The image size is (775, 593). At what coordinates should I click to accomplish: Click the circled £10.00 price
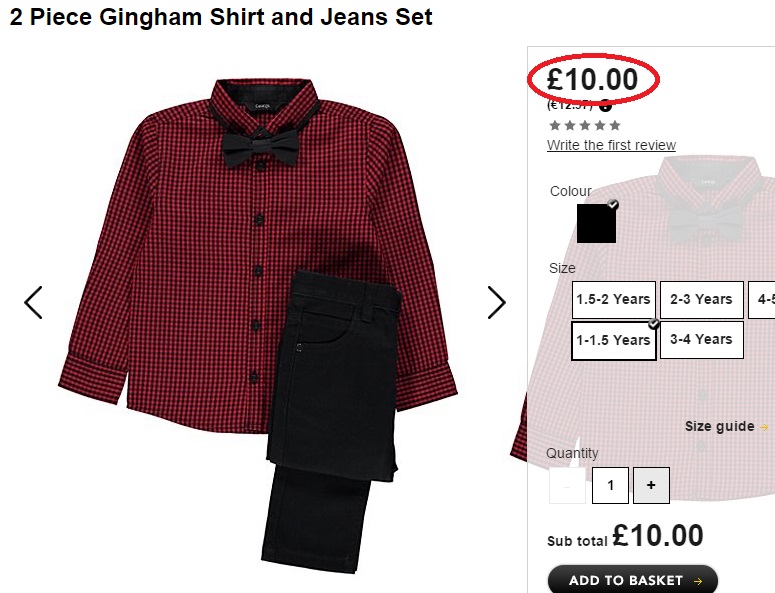tap(592, 80)
